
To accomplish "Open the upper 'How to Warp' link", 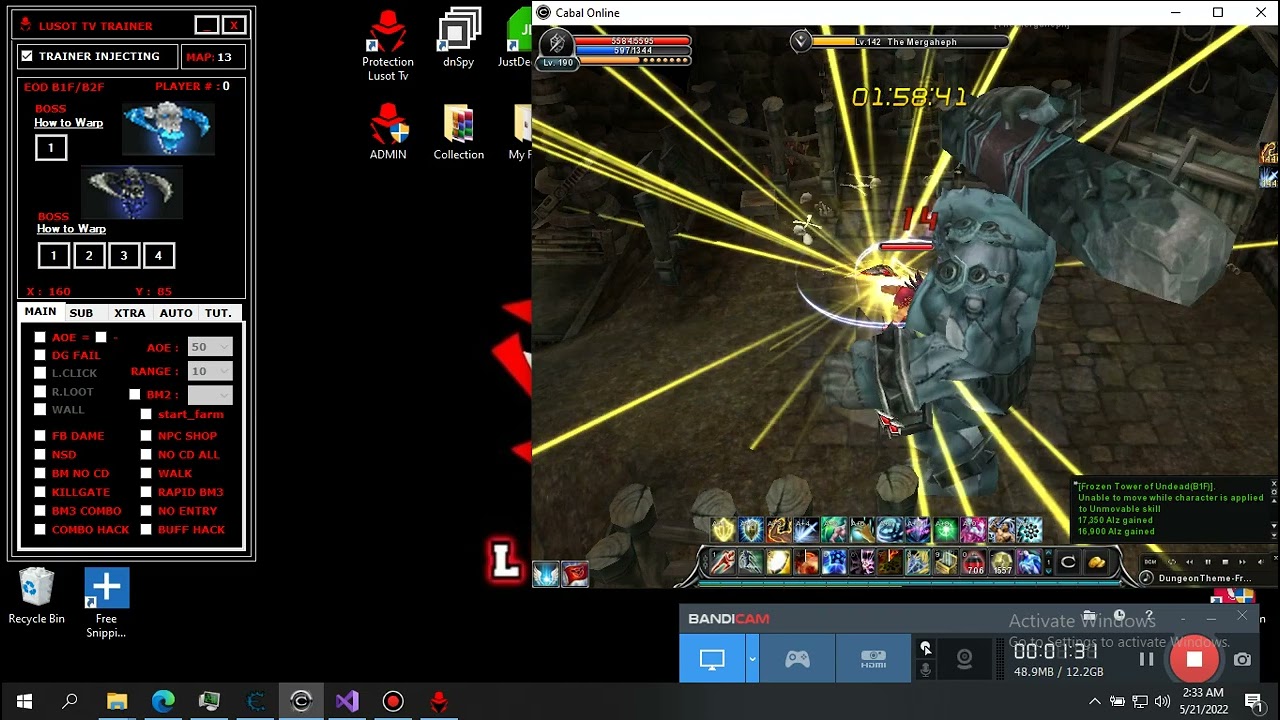I will coord(69,123).
